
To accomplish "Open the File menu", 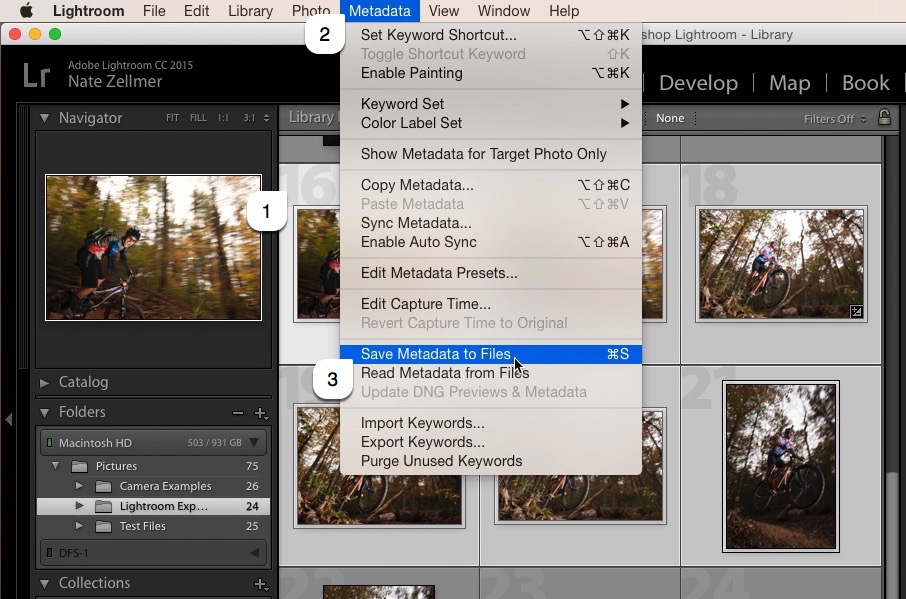I will (154, 11).
